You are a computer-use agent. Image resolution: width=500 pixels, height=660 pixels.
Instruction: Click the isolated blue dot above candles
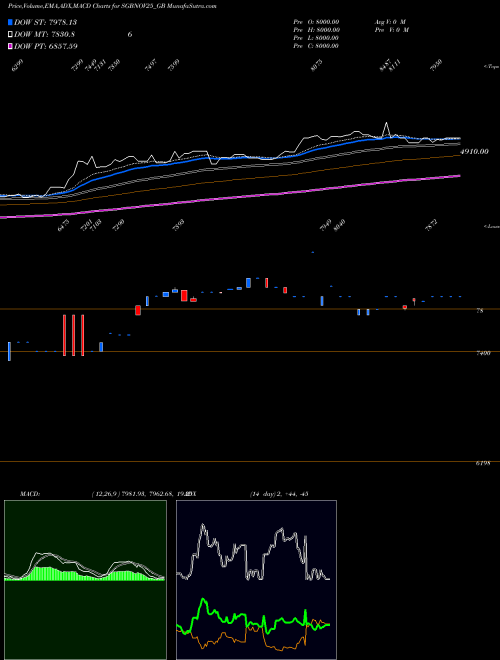(x=312, y=252)
